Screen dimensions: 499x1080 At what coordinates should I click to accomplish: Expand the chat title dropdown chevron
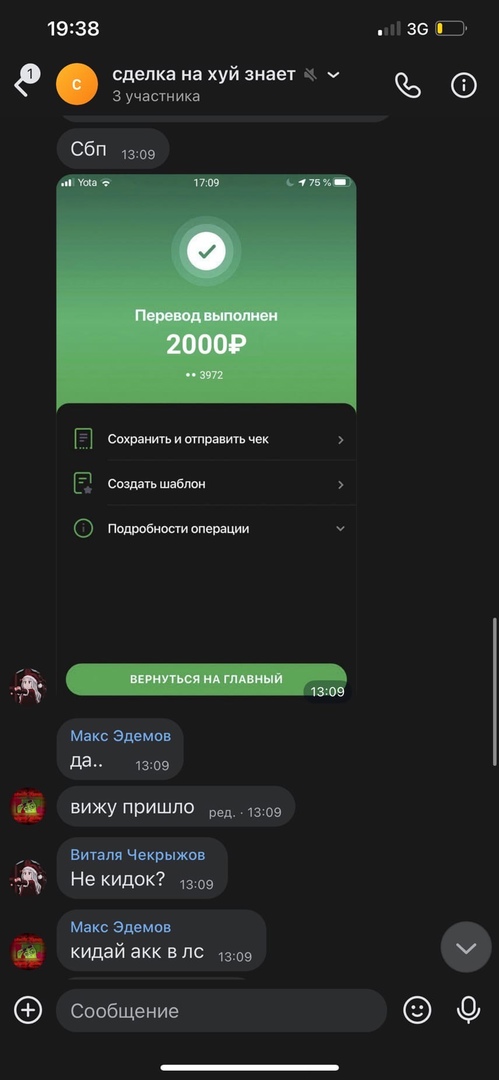click(334, 74)
